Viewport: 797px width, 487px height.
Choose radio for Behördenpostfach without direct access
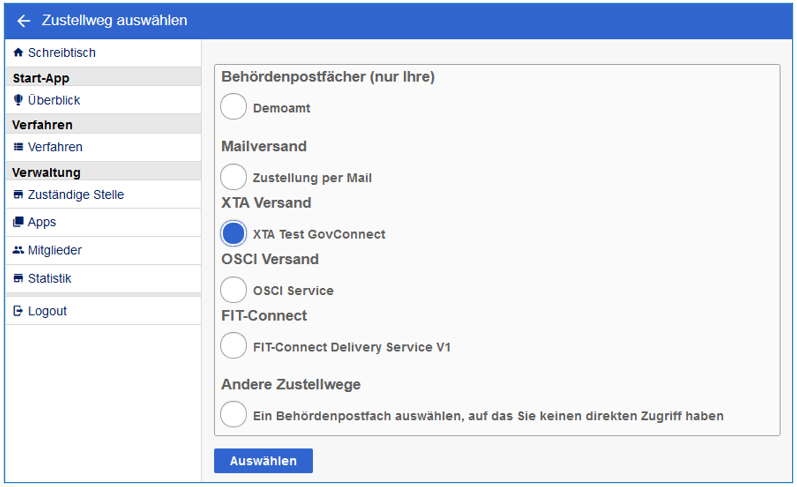[x=233, y=414]
